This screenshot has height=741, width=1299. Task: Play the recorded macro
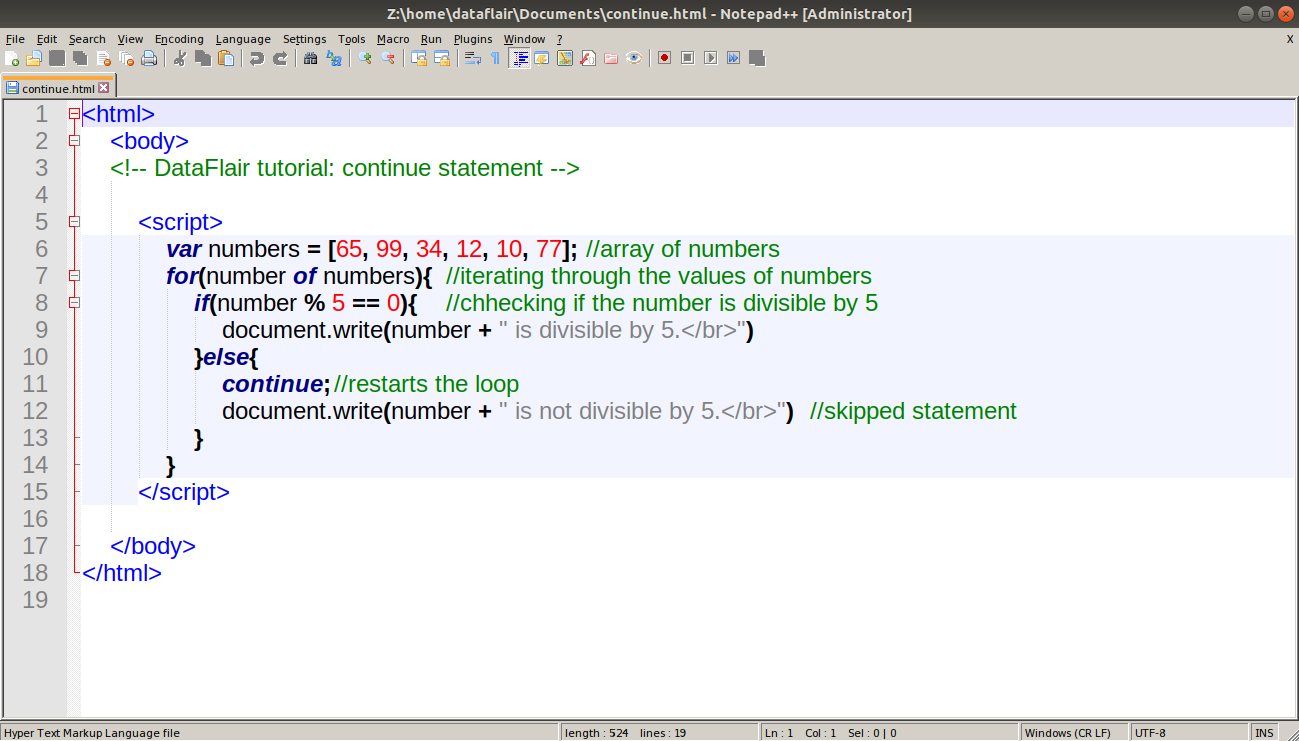[x=708, y=58]
